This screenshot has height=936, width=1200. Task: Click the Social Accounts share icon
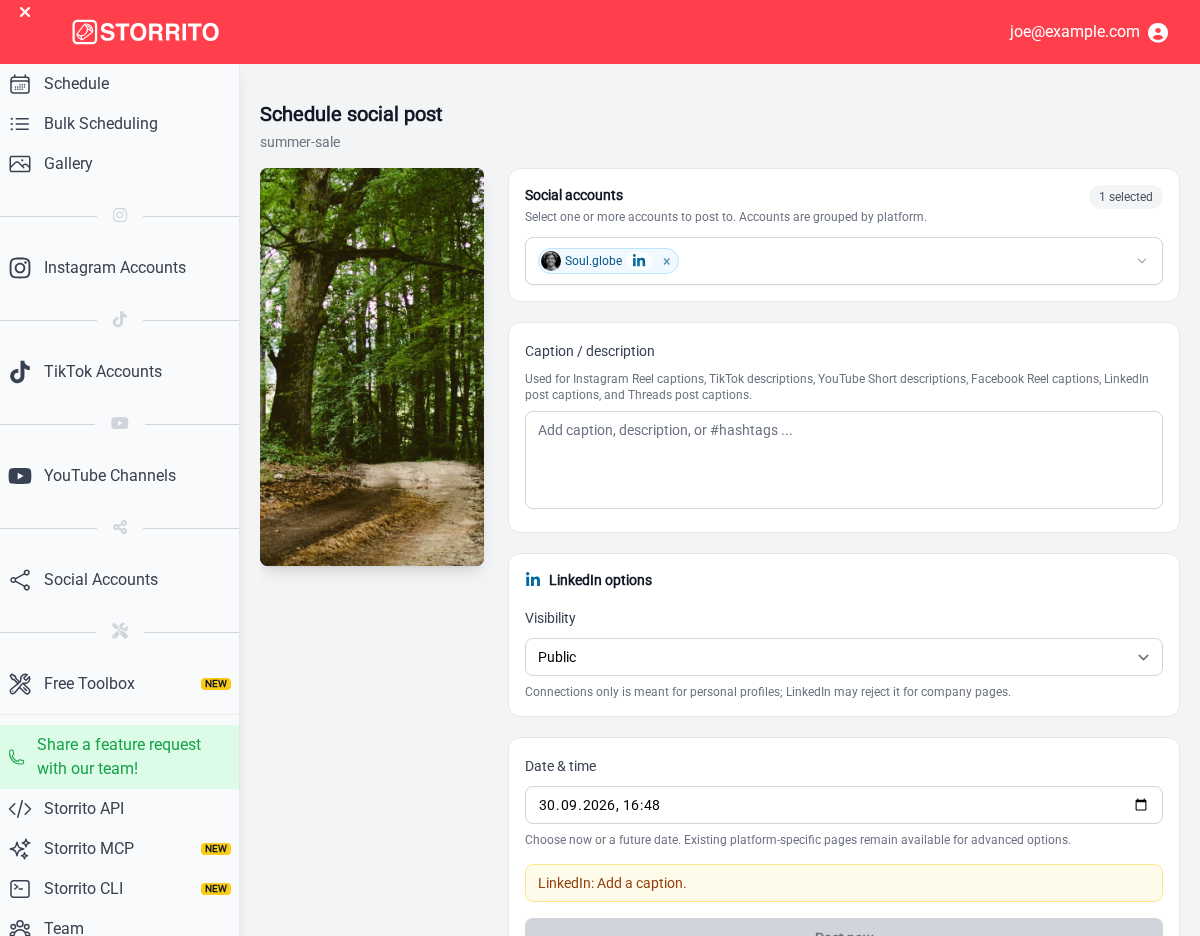tap(20, 580)
